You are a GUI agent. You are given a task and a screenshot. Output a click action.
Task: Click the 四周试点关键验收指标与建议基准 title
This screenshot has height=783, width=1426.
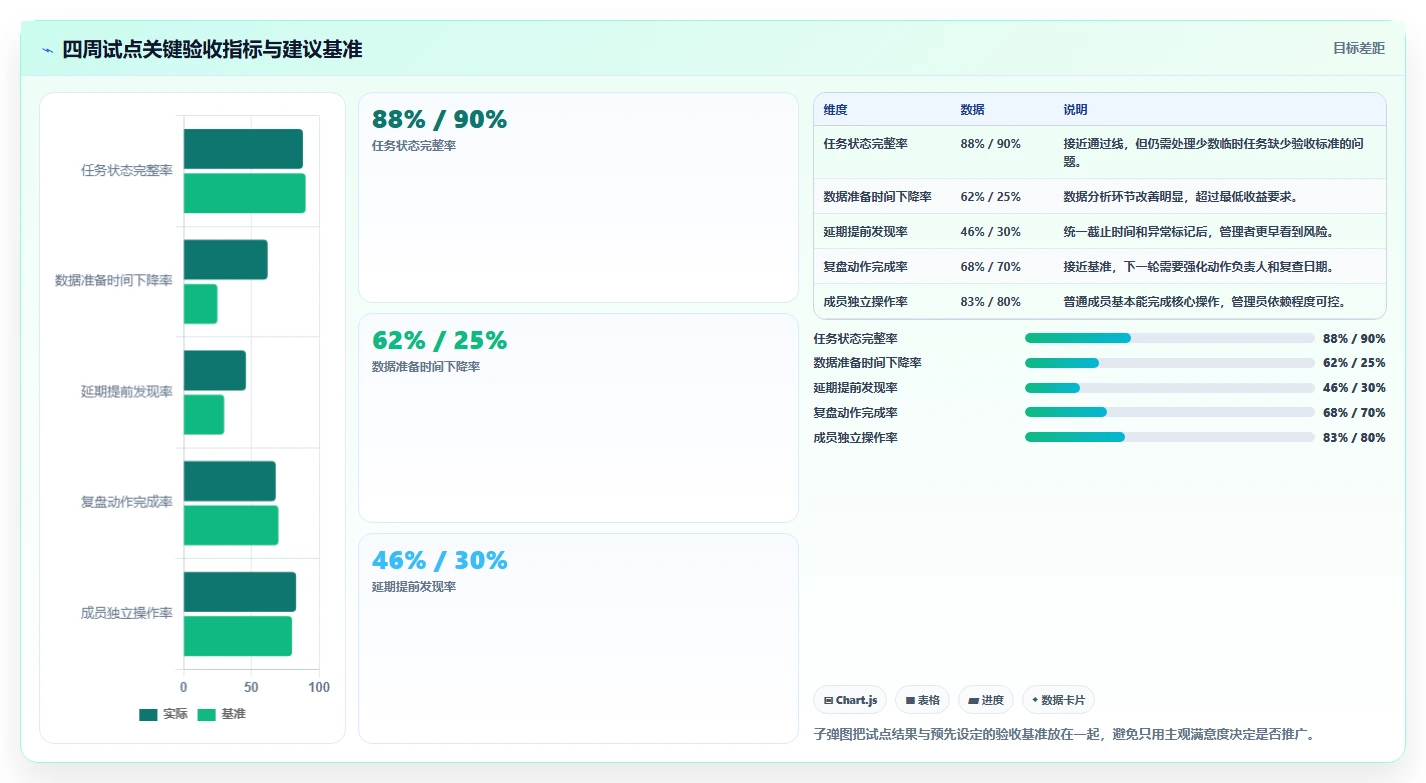(212, 49)
